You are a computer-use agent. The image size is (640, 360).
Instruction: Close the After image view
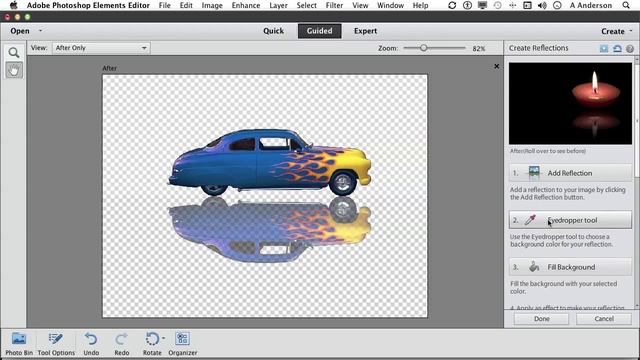[x=496, y=66]
